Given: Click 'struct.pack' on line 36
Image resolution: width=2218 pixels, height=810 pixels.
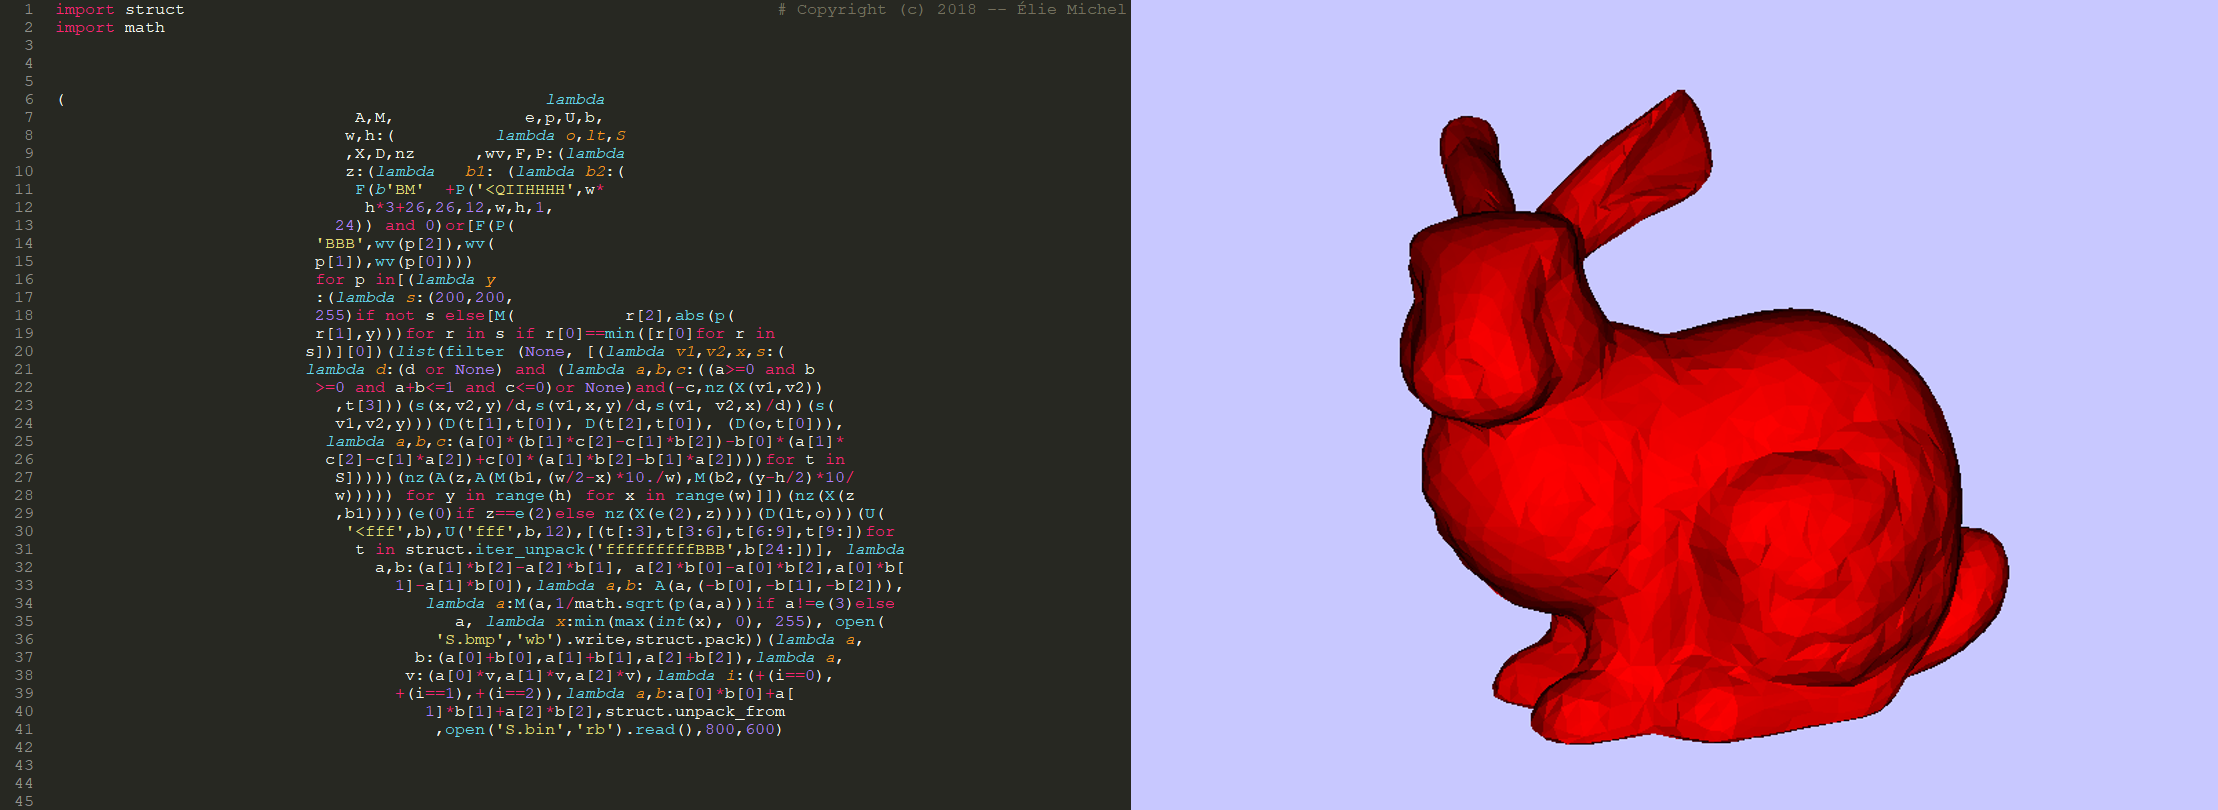Looking at the screenshot, I should coord(690,640).
